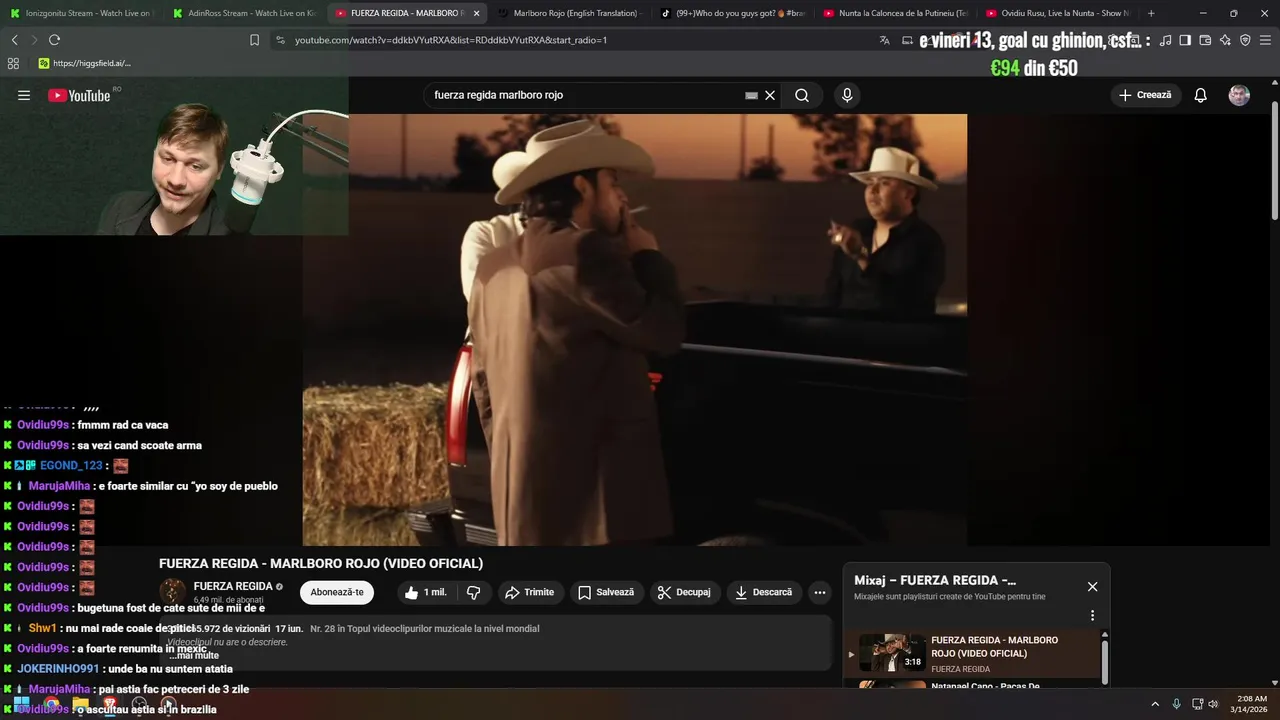Switch to 'Who do you guys got?' tab
The width and height of the screenshot is (1280, 720).
click(x=731, y=13)
